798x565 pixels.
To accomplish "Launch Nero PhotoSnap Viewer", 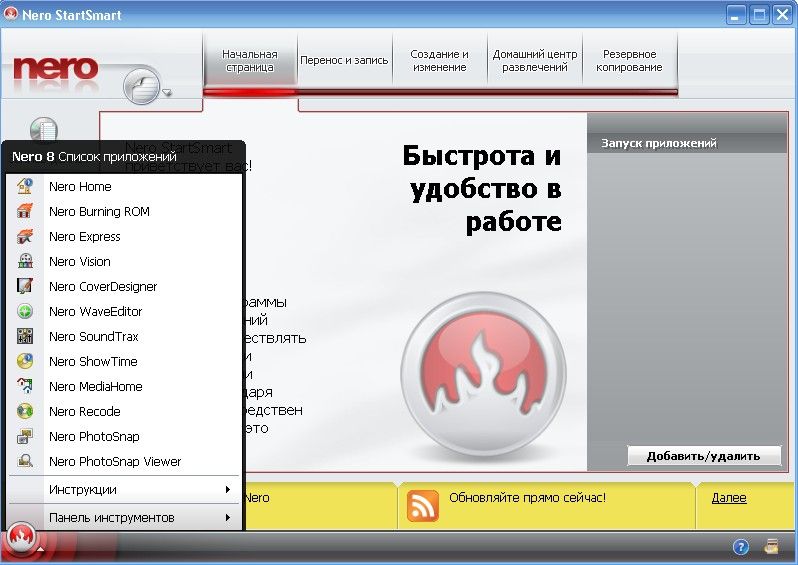I will pyautogui.click(x=125, y=461).
